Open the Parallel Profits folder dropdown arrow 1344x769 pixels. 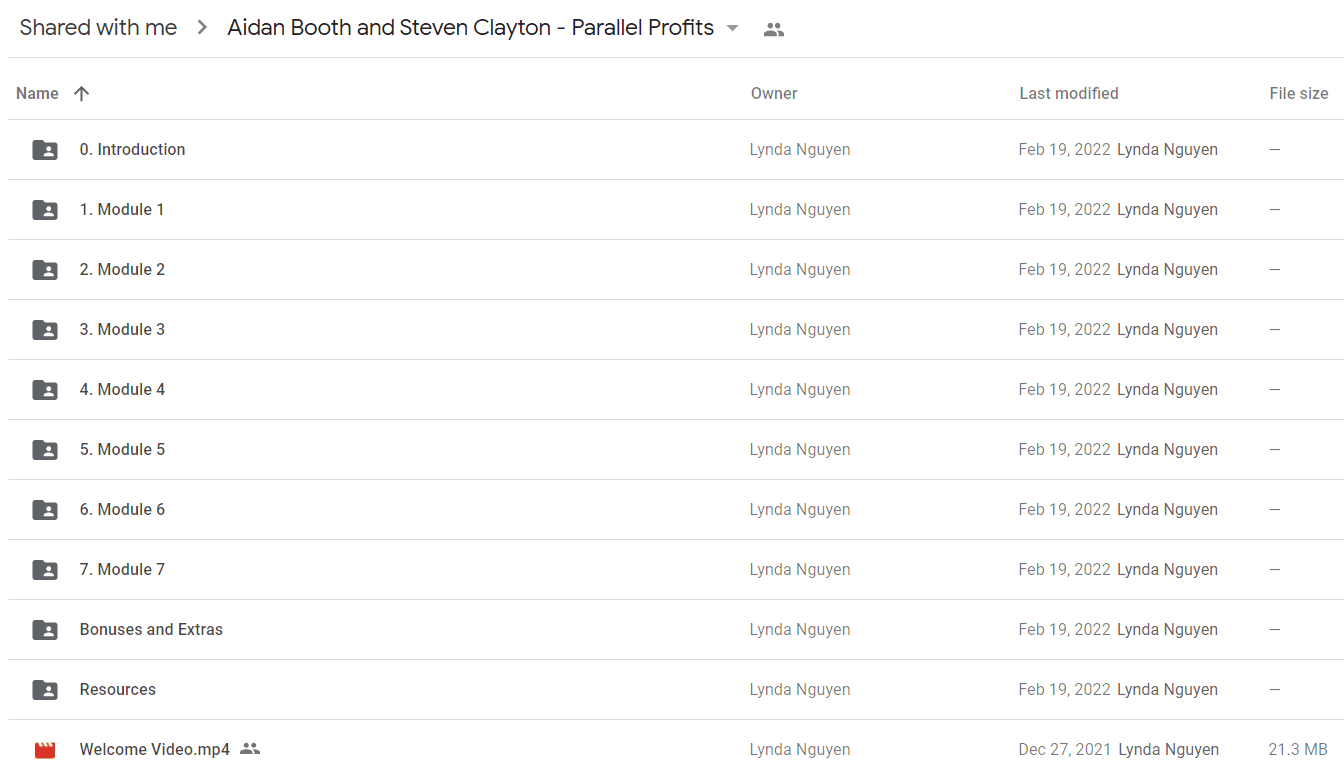coord(733,28)
